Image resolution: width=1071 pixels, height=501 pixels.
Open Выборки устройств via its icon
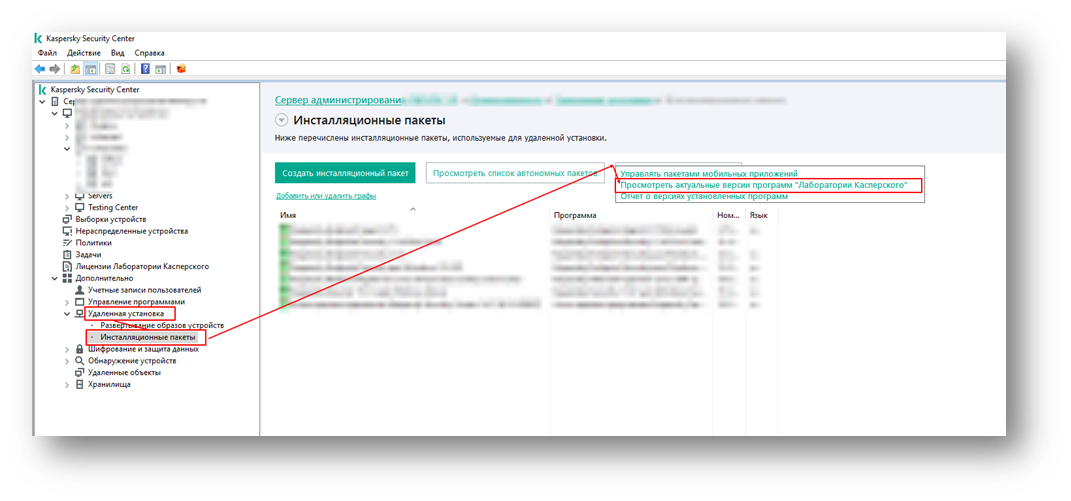67,219
